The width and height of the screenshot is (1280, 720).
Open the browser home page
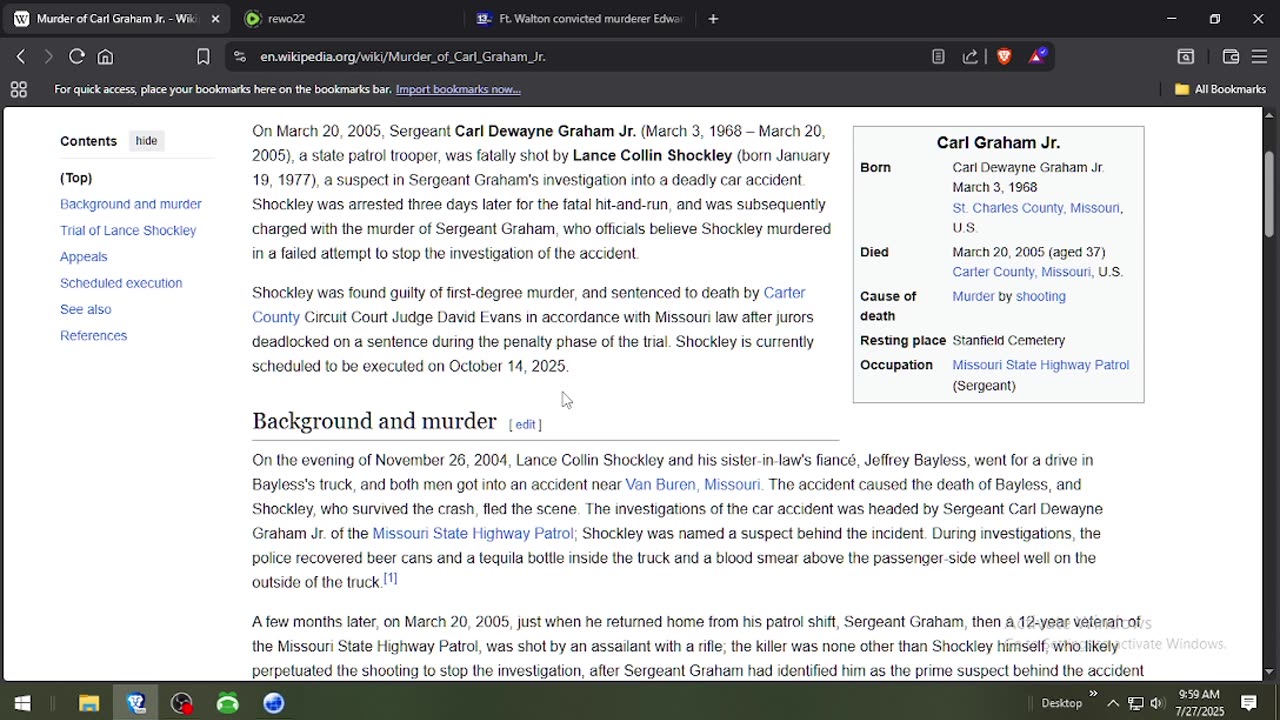pos(105,57)
